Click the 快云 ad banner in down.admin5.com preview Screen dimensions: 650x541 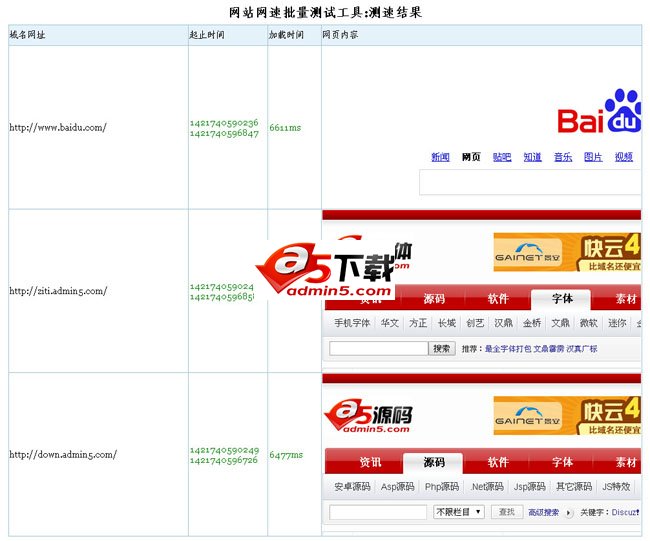pyautogui.click(x=609, y=416)
